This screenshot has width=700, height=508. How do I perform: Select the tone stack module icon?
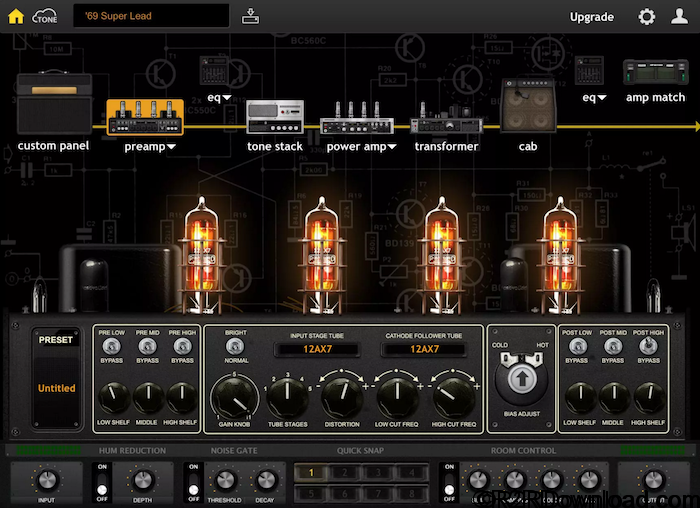[x=275, y=117]
